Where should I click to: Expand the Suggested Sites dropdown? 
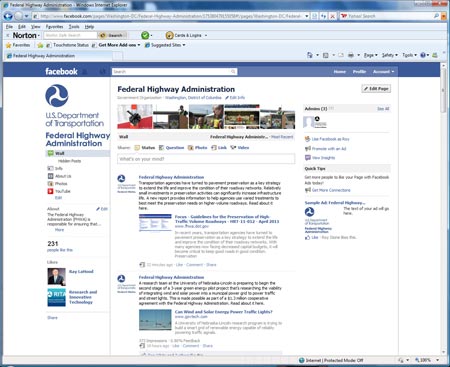184,45
